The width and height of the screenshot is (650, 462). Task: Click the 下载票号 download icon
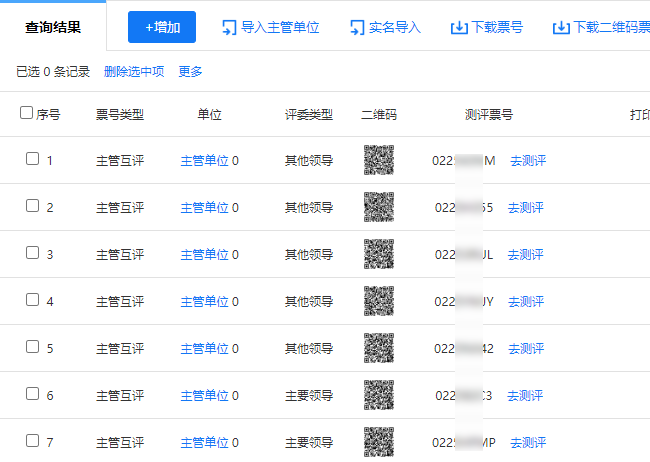(459, 28)
